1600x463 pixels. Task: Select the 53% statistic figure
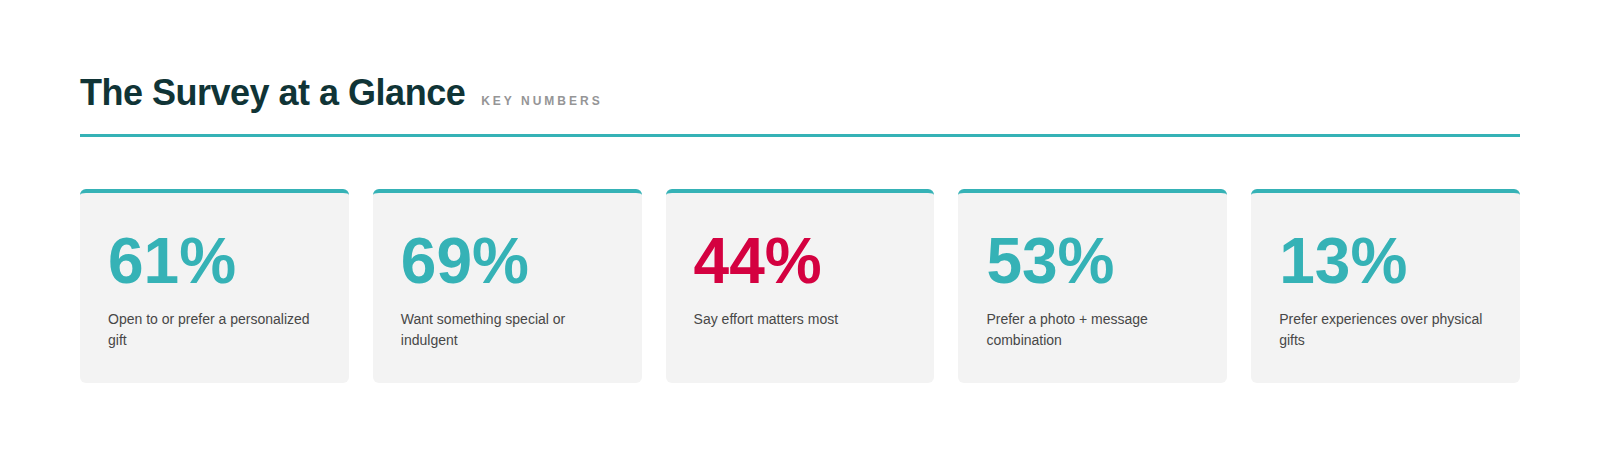(1050, 261)
